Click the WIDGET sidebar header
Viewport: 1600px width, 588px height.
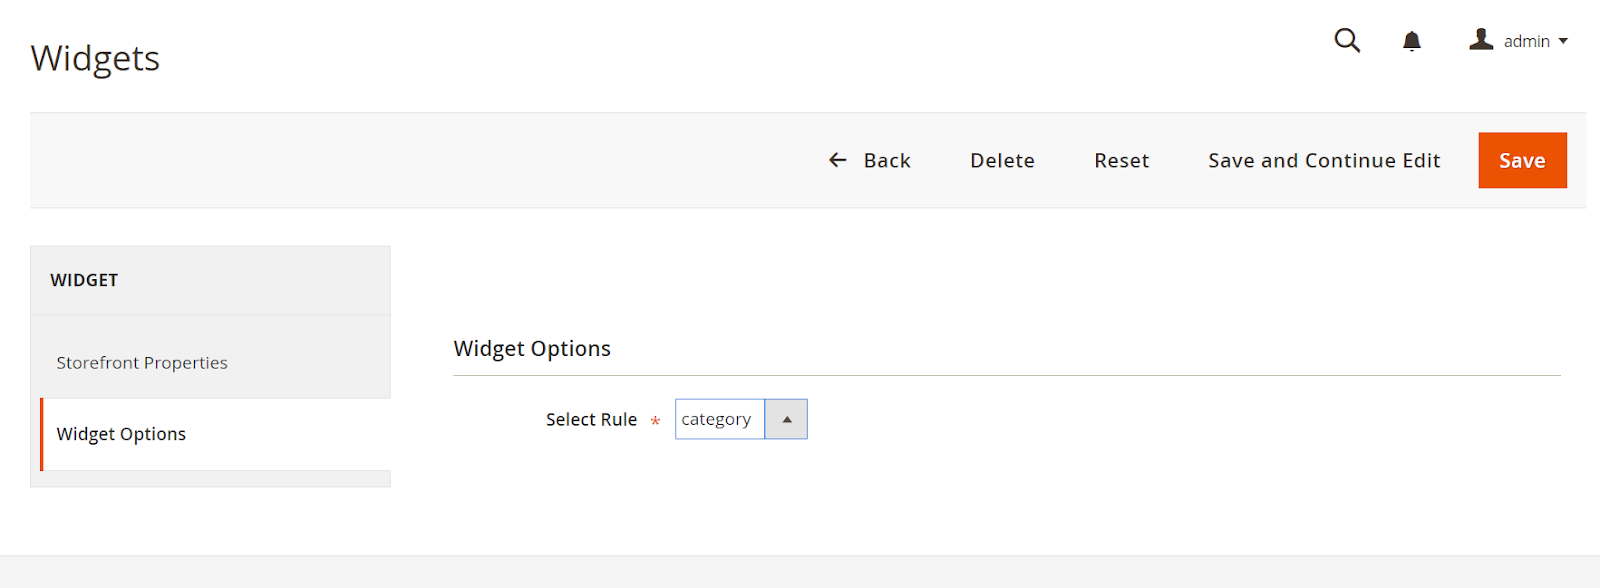[84, 281]
